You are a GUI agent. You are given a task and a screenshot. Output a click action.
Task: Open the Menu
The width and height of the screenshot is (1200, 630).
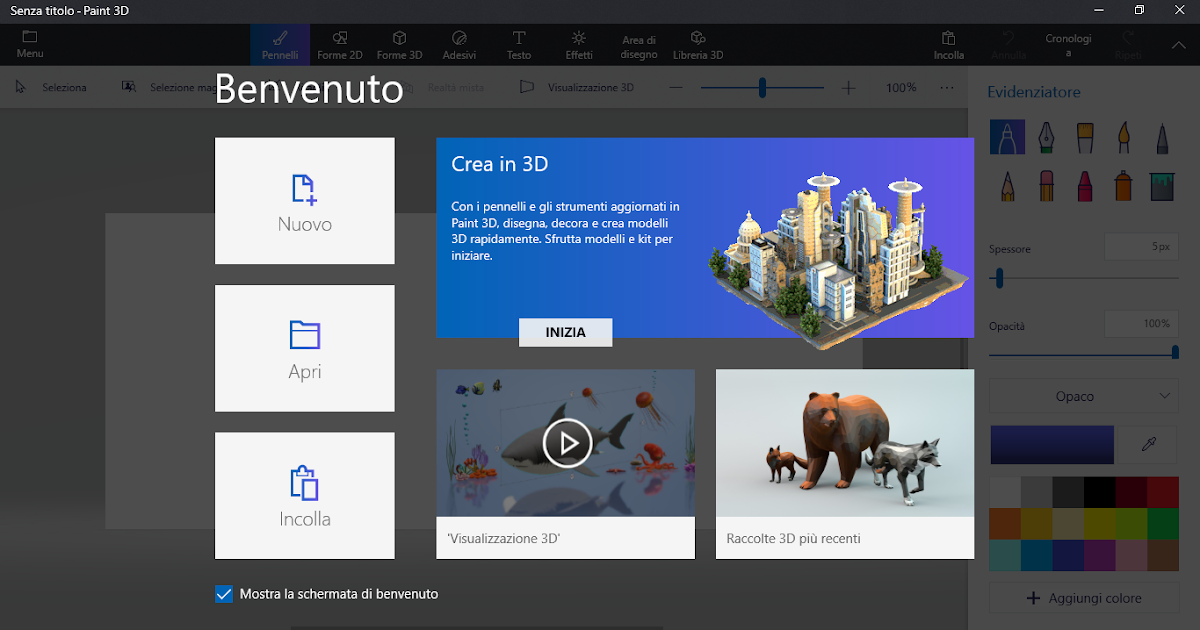click(x=29, y=44)
